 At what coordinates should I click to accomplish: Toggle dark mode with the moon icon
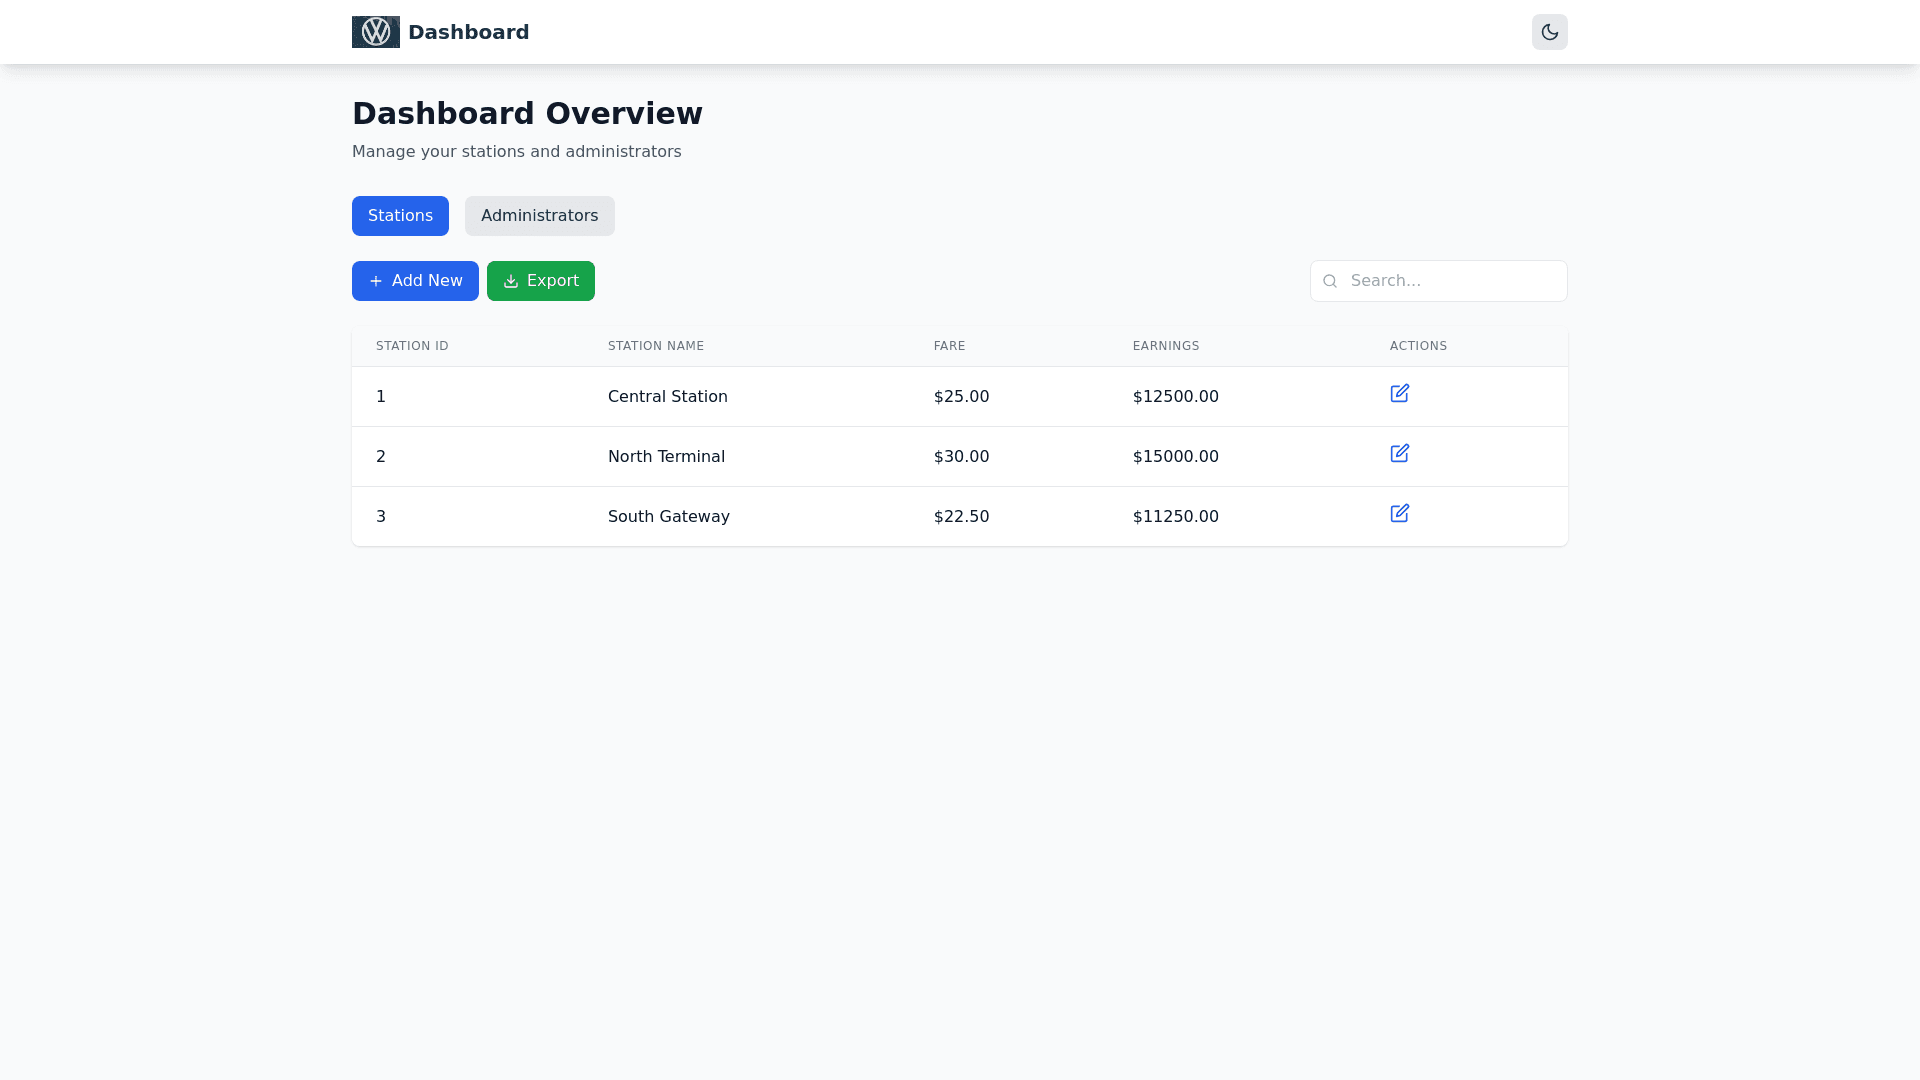(x=1549, y=32)
